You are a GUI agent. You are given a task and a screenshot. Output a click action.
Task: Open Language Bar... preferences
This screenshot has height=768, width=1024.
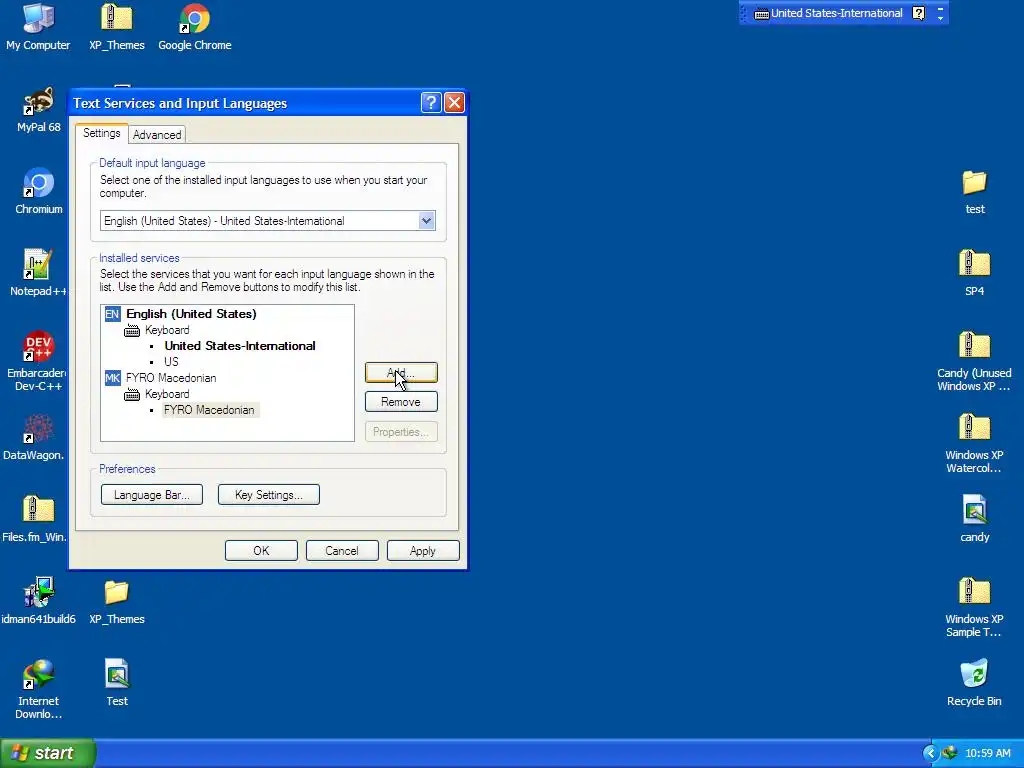[152, 494]
